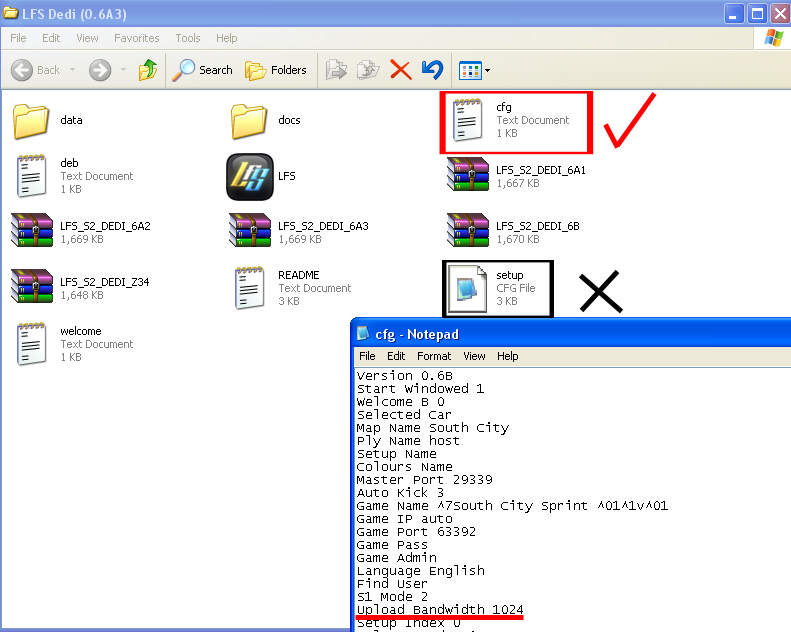Expand the Forward history dropdown arrow
The height and width of the screenshot is (632, 791).
coord(124,70)
